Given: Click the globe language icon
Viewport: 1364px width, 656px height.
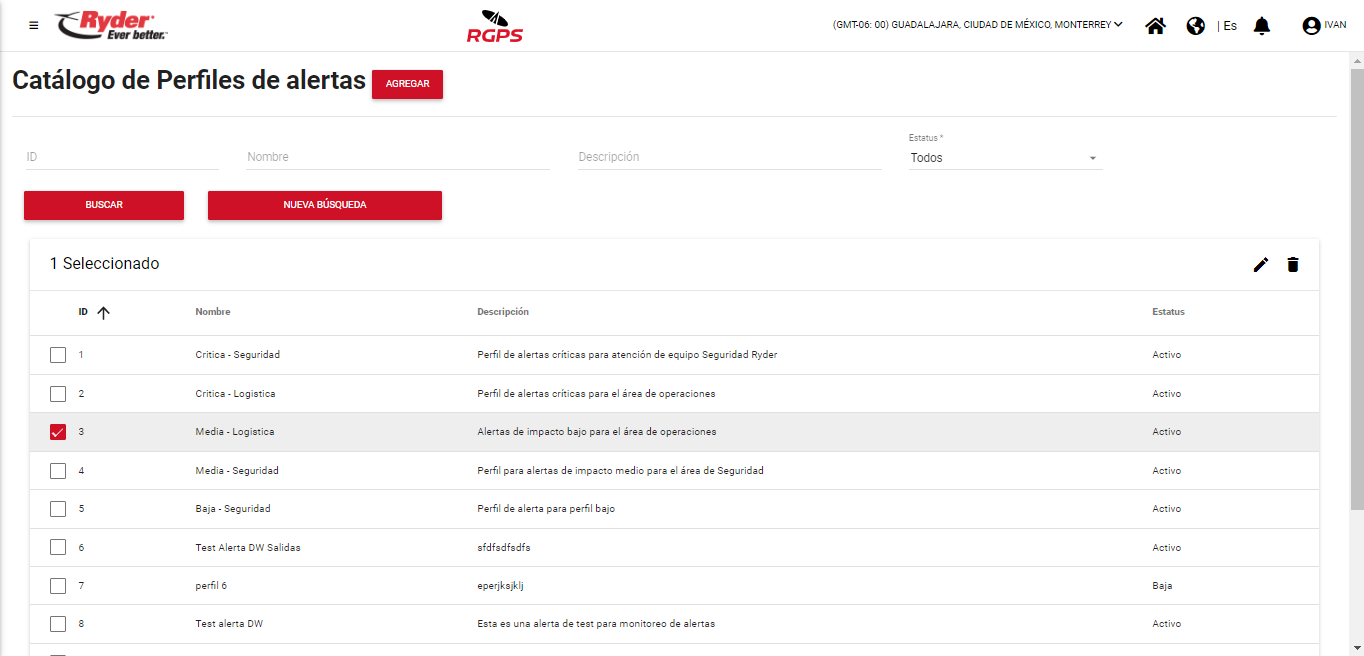Looking at the screenshot, I should [1195, 26].
